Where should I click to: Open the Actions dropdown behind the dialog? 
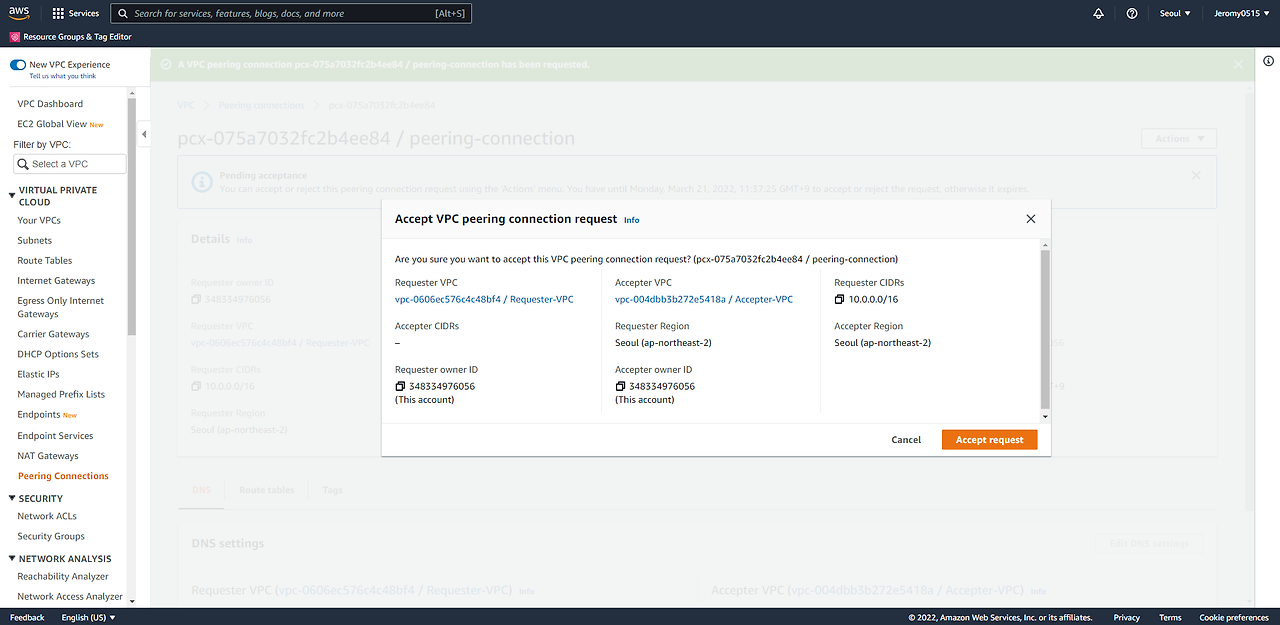1179,139
